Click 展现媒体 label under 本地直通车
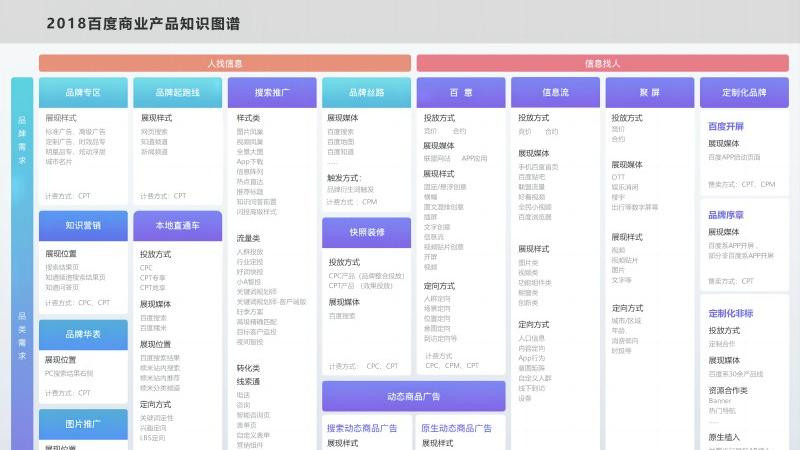The image size is (800, 450). point(156,304)
